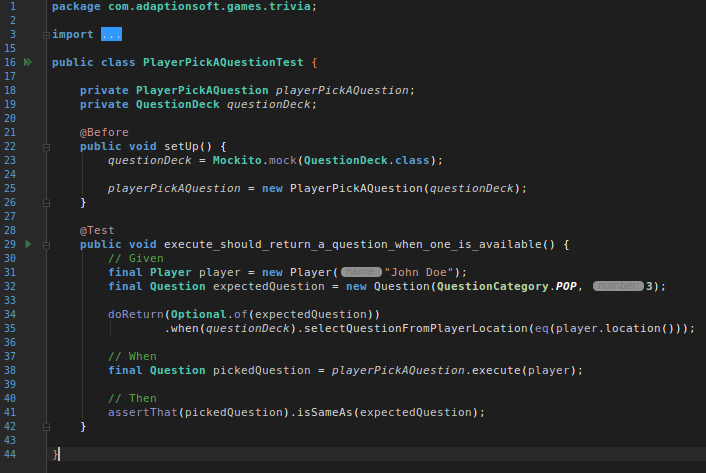Click questionDeck field declaration on line 19

[x=268, y=104]
